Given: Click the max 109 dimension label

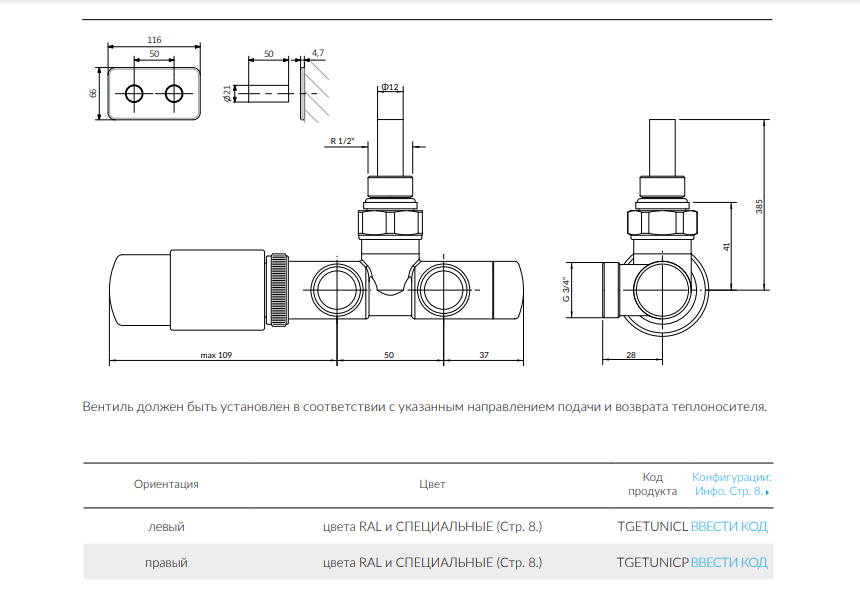Looking at the screenshot, I should pos(216,354).
